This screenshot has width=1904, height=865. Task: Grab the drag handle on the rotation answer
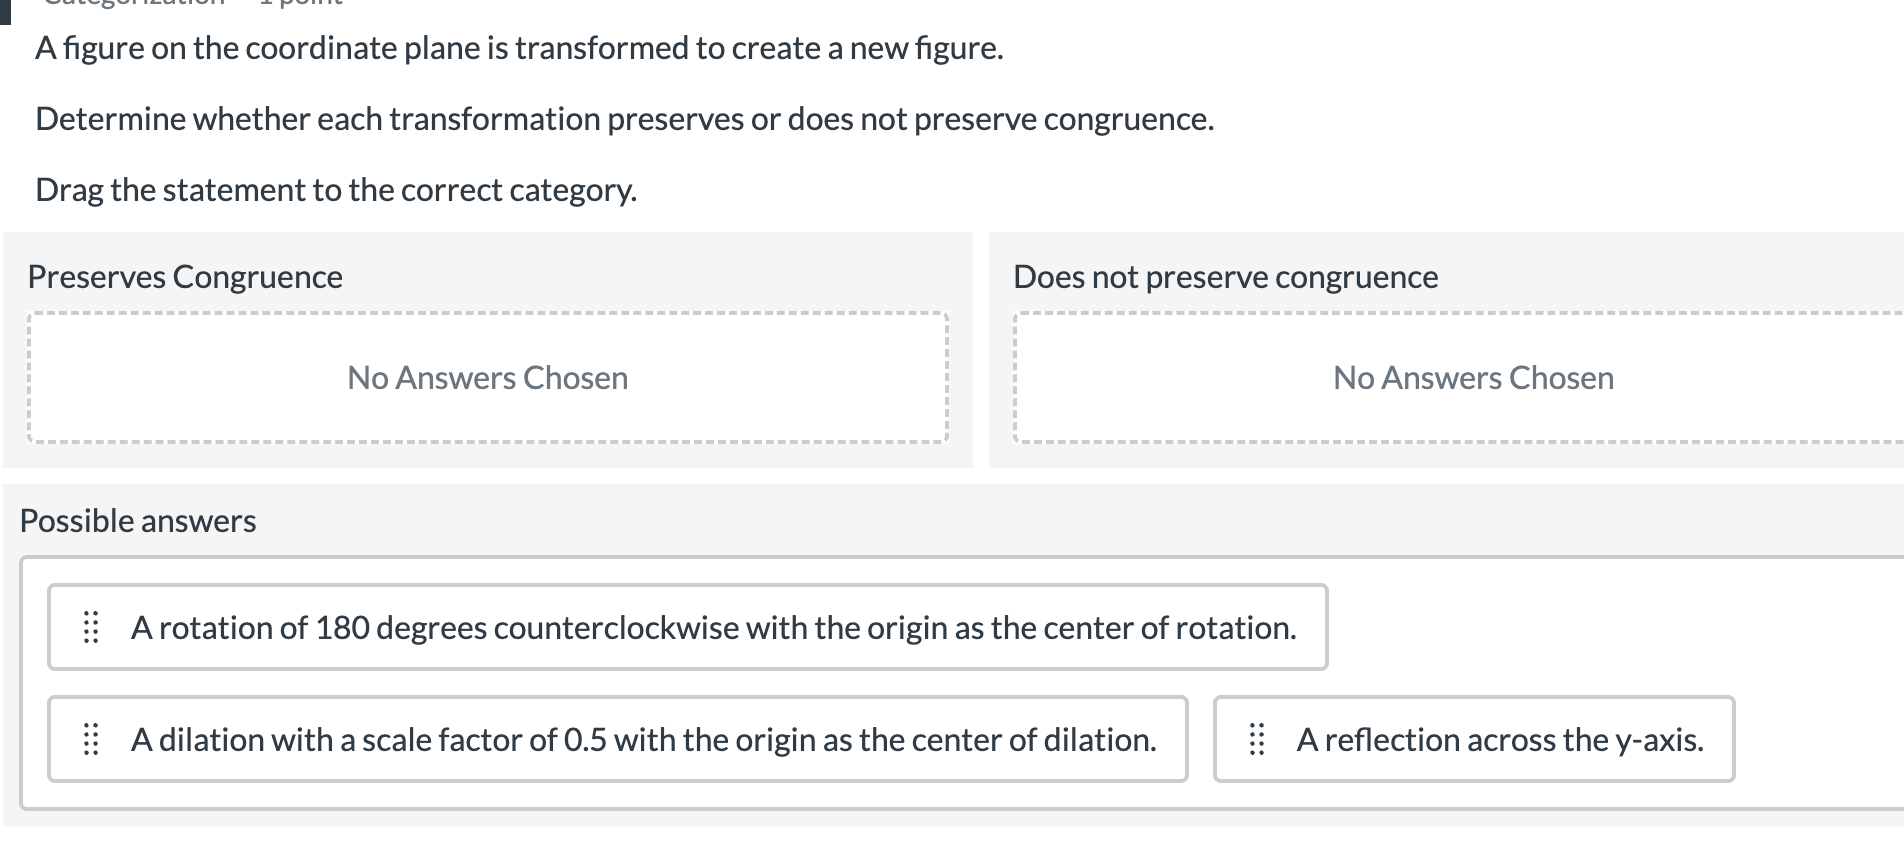90,627
